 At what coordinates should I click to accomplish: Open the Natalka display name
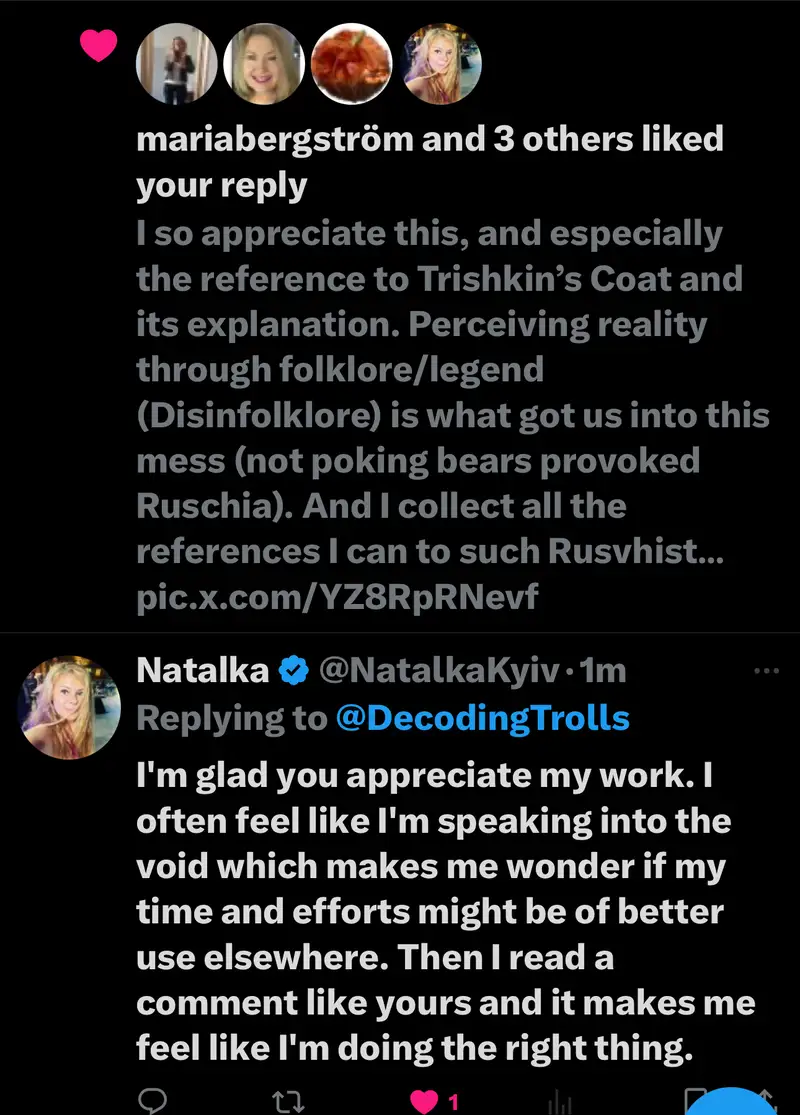[x=202, y=670]
